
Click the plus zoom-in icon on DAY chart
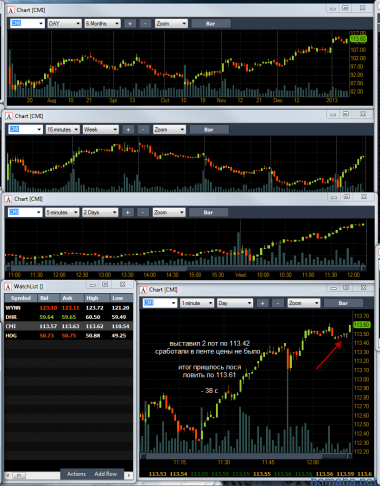(x=130, y=24)
